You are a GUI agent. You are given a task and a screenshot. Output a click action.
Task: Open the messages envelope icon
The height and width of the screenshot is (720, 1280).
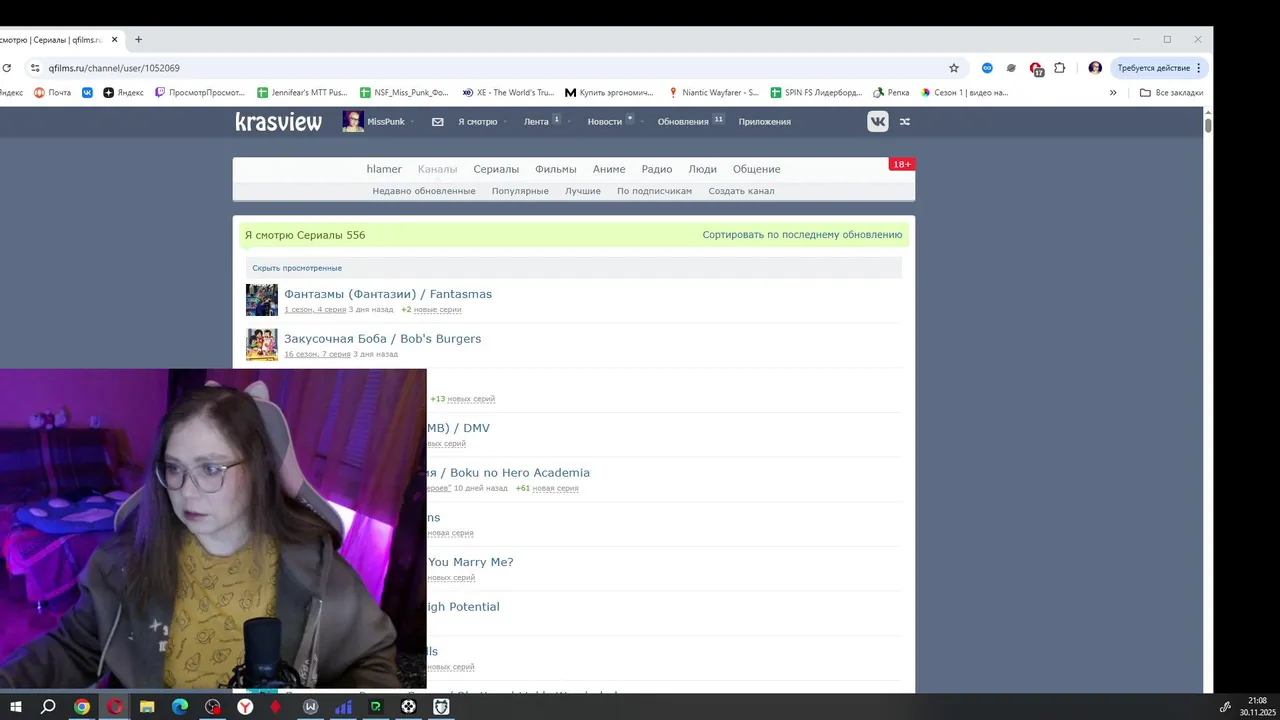point(437,122)
